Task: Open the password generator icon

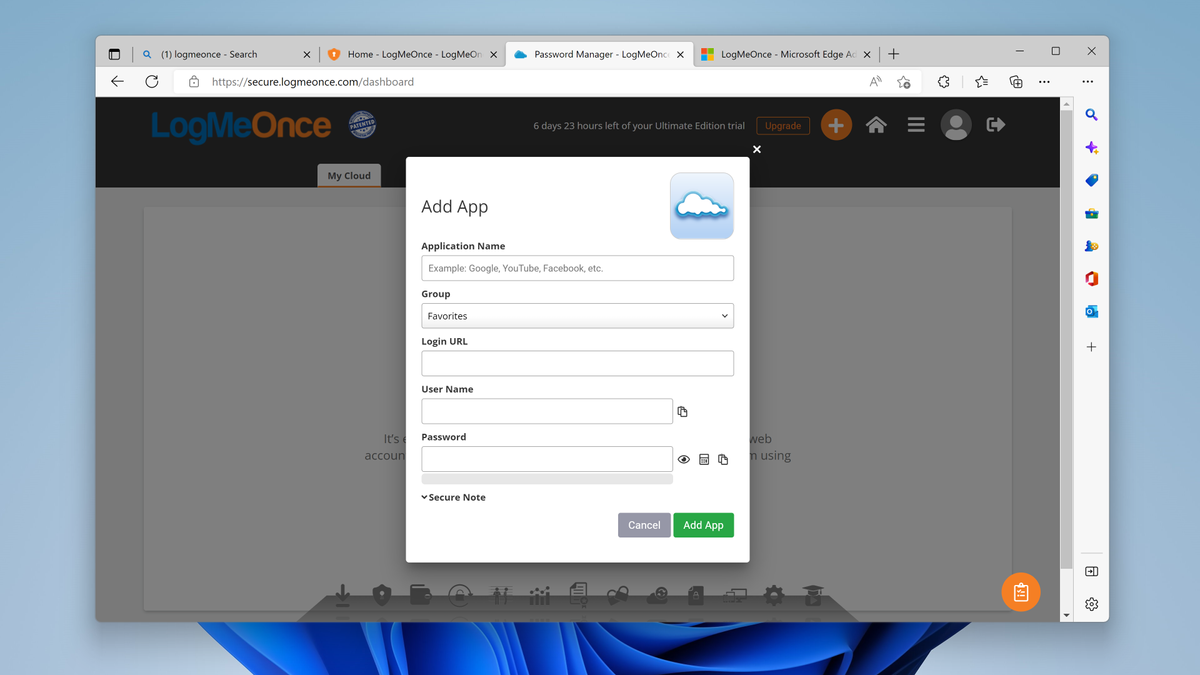Action: (x=704, y=459)
